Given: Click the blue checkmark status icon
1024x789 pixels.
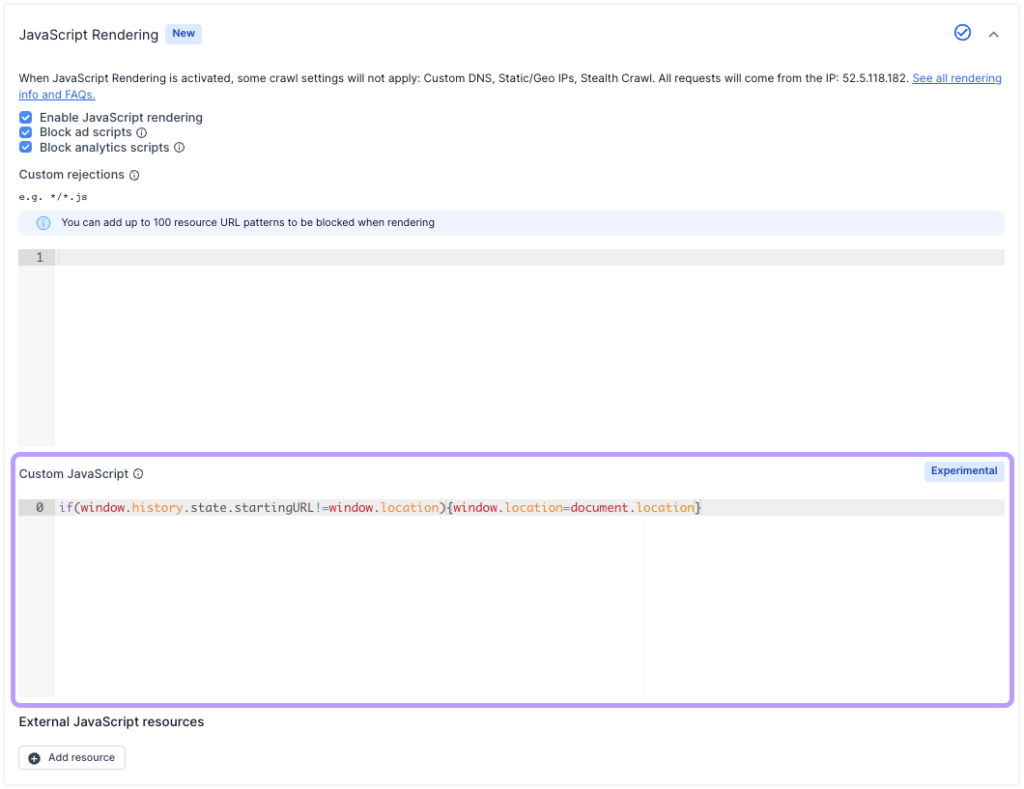Looking at the screenshot, I should click(962, 32).
